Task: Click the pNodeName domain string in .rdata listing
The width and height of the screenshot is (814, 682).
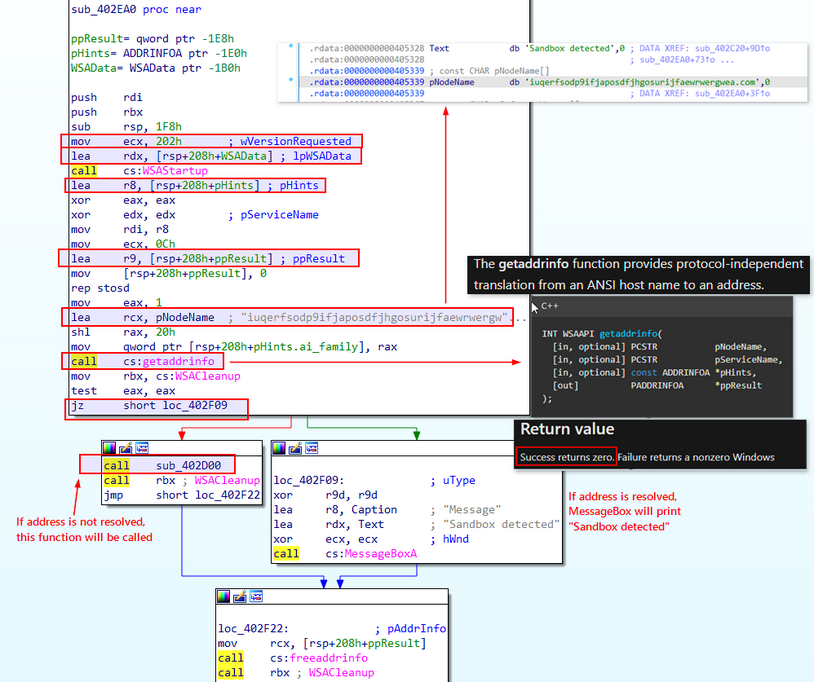Action: (643, 82)
